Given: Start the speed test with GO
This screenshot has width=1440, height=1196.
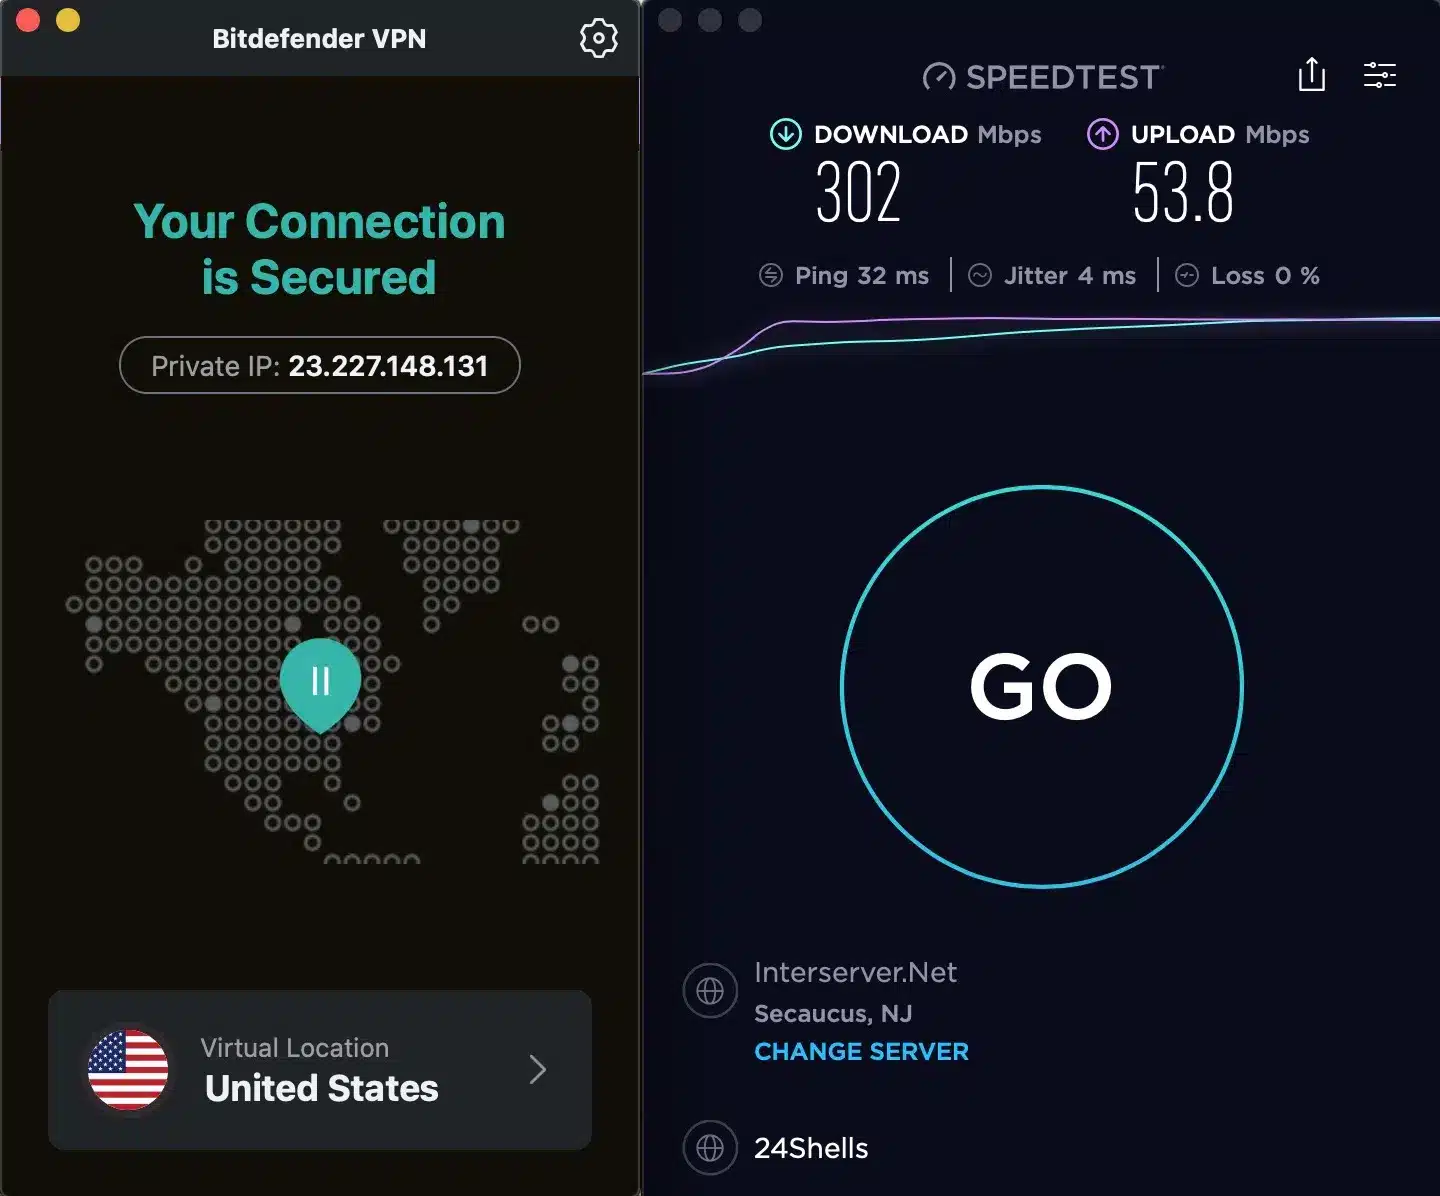Looking at the screenshot, I should [1042, 687].
